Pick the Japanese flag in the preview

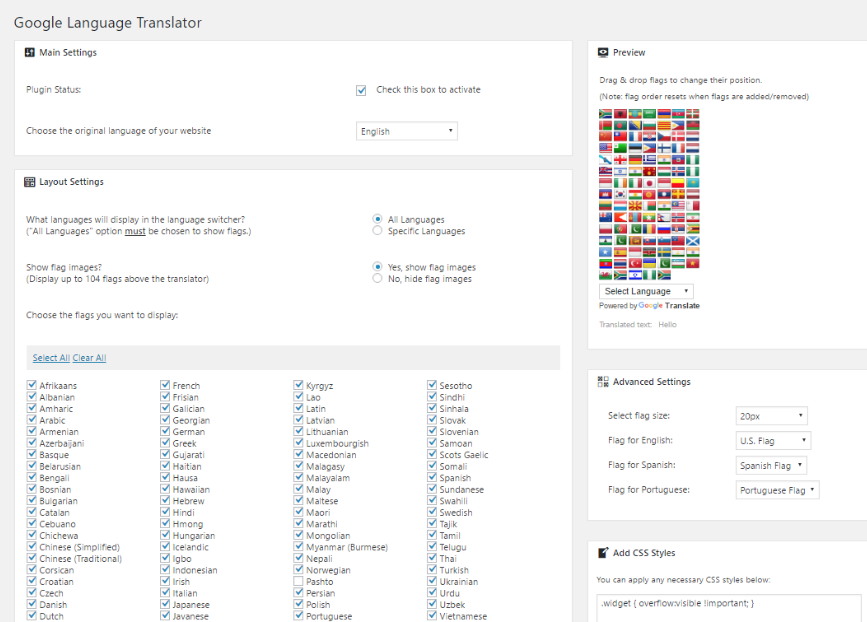coord(649,183)
